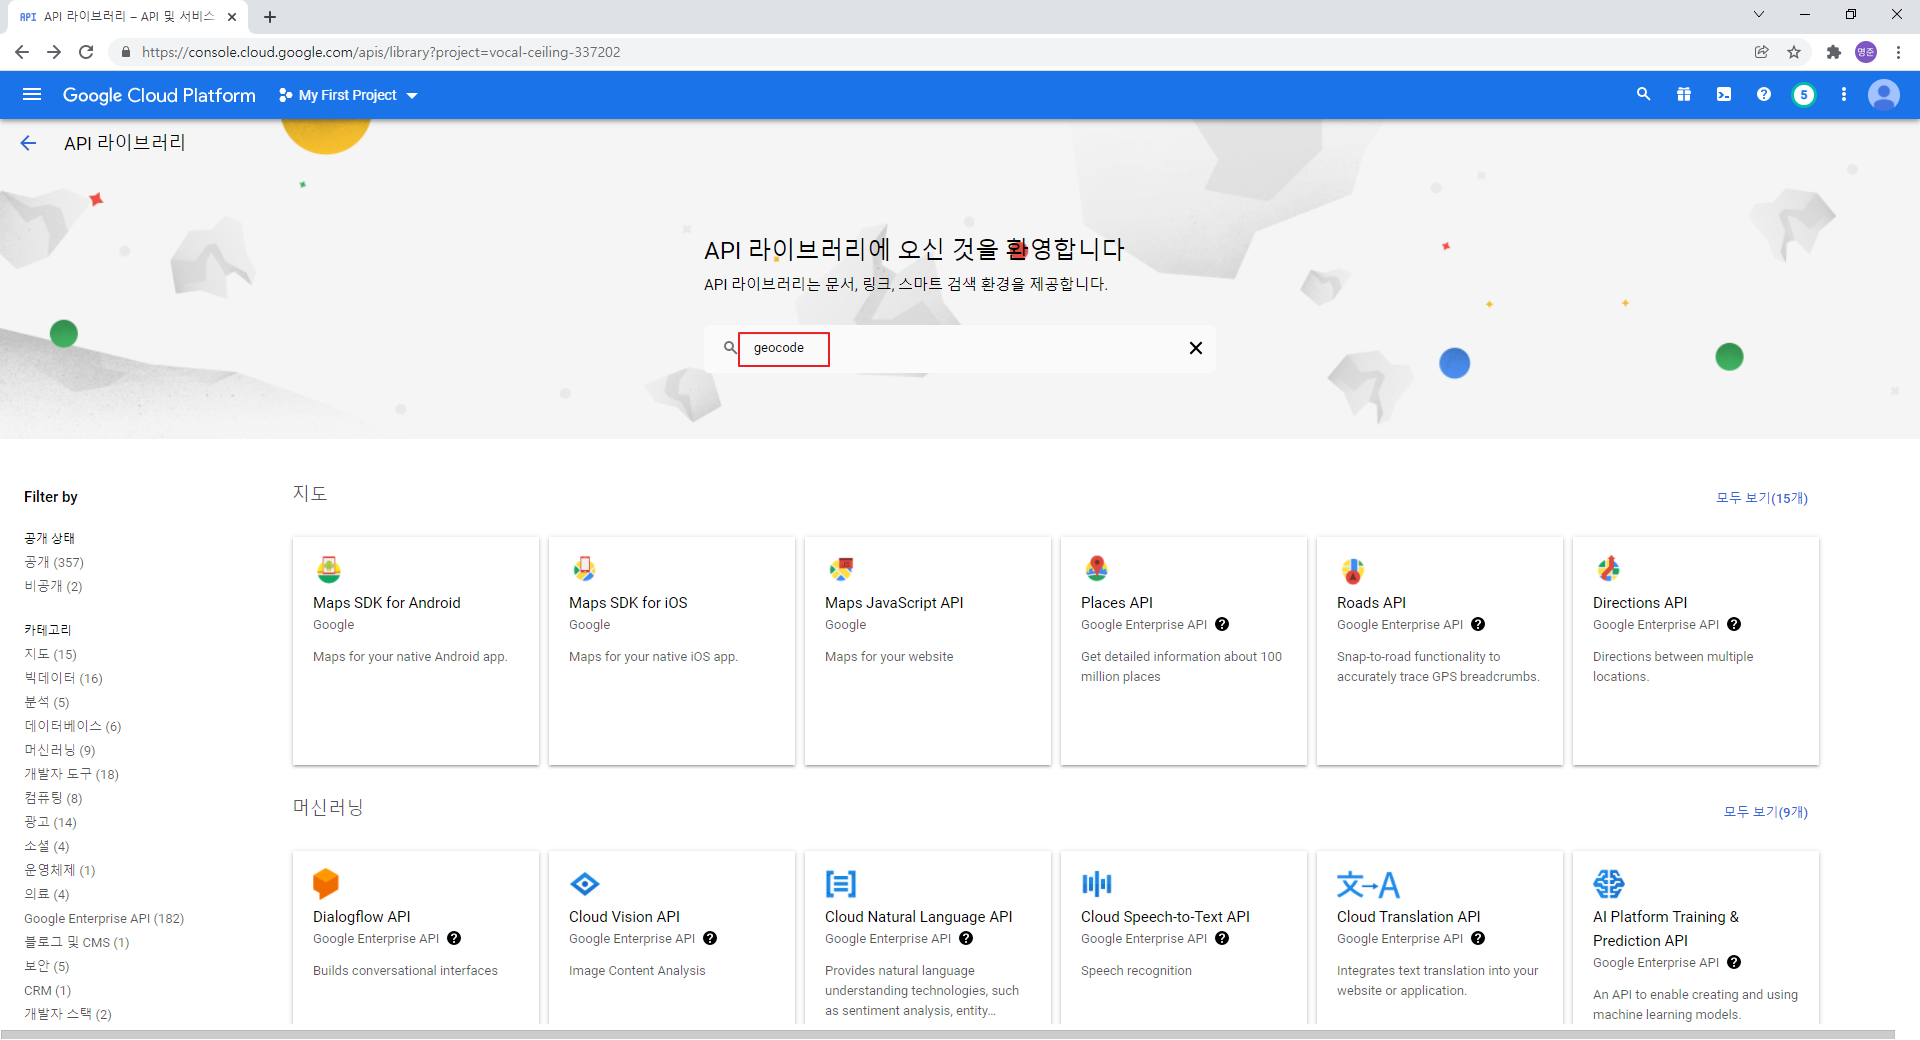1920x1040 pixels.
Task: Click the search magnifier in blue header
Action: click(x=1643, y=94)
